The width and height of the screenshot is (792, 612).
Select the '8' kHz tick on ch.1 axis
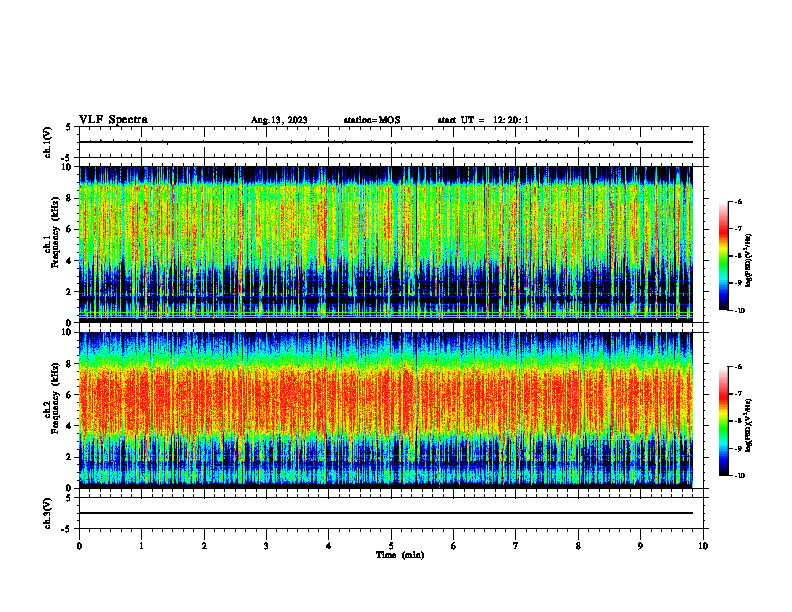tap(70, 198)
